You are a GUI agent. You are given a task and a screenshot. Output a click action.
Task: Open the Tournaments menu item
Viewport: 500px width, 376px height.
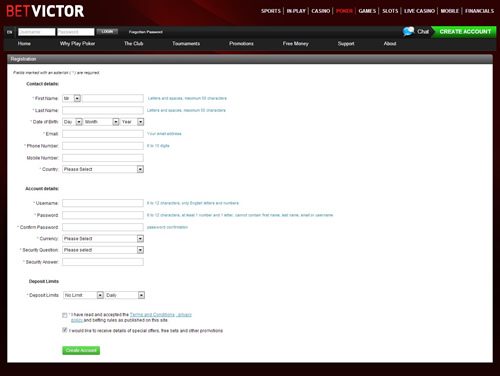click(186, 44)
